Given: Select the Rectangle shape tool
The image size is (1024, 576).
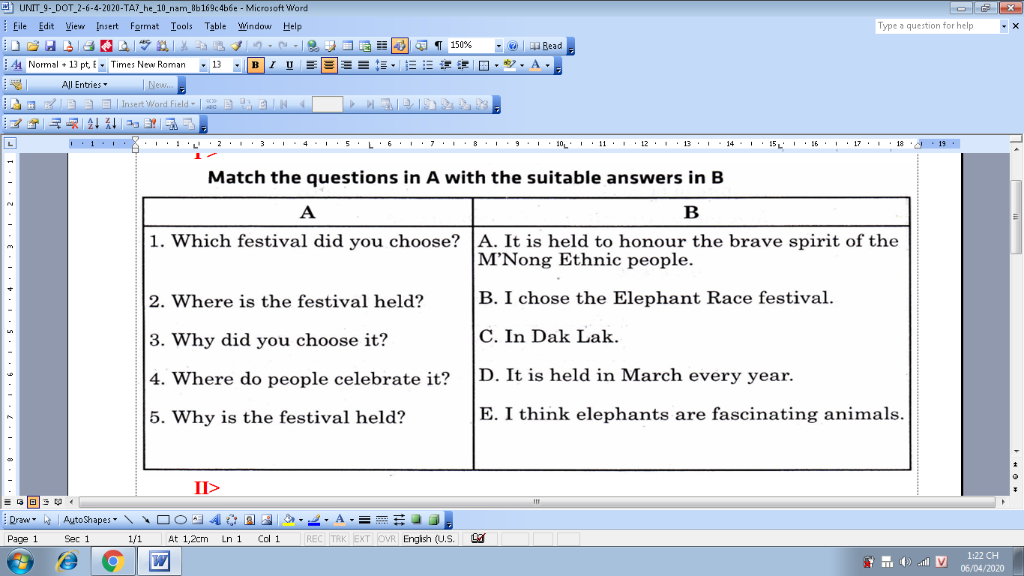Looking at the screenshot, I should click(163, 520).
